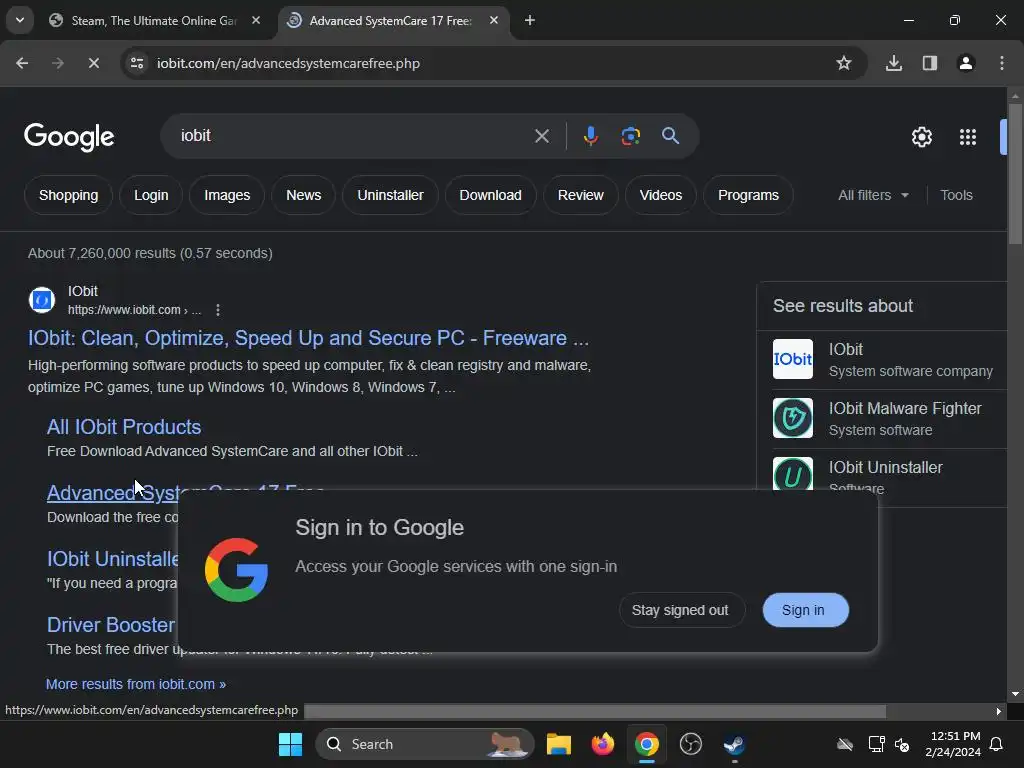
Task: Close the Advanced SystemCare tab
Action: [494, 20]
